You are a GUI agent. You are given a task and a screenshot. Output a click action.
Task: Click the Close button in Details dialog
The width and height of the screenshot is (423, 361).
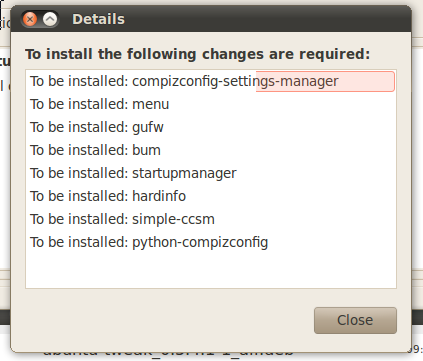[x=355, y=320]
